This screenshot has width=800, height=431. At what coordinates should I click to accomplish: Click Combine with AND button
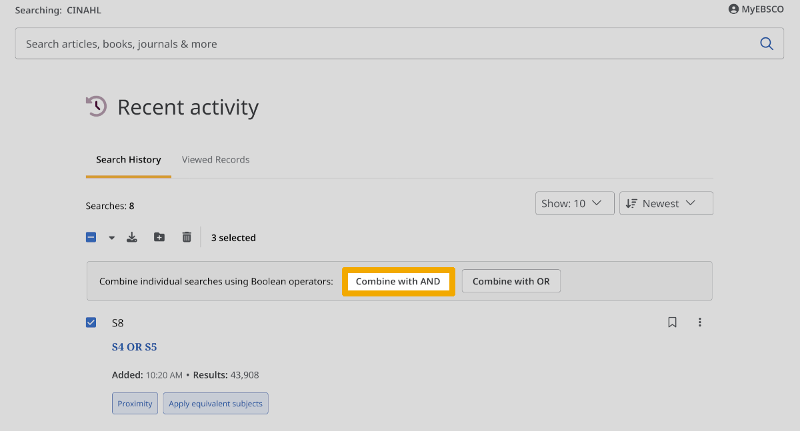pyautogui.click(x=398, y=282)
